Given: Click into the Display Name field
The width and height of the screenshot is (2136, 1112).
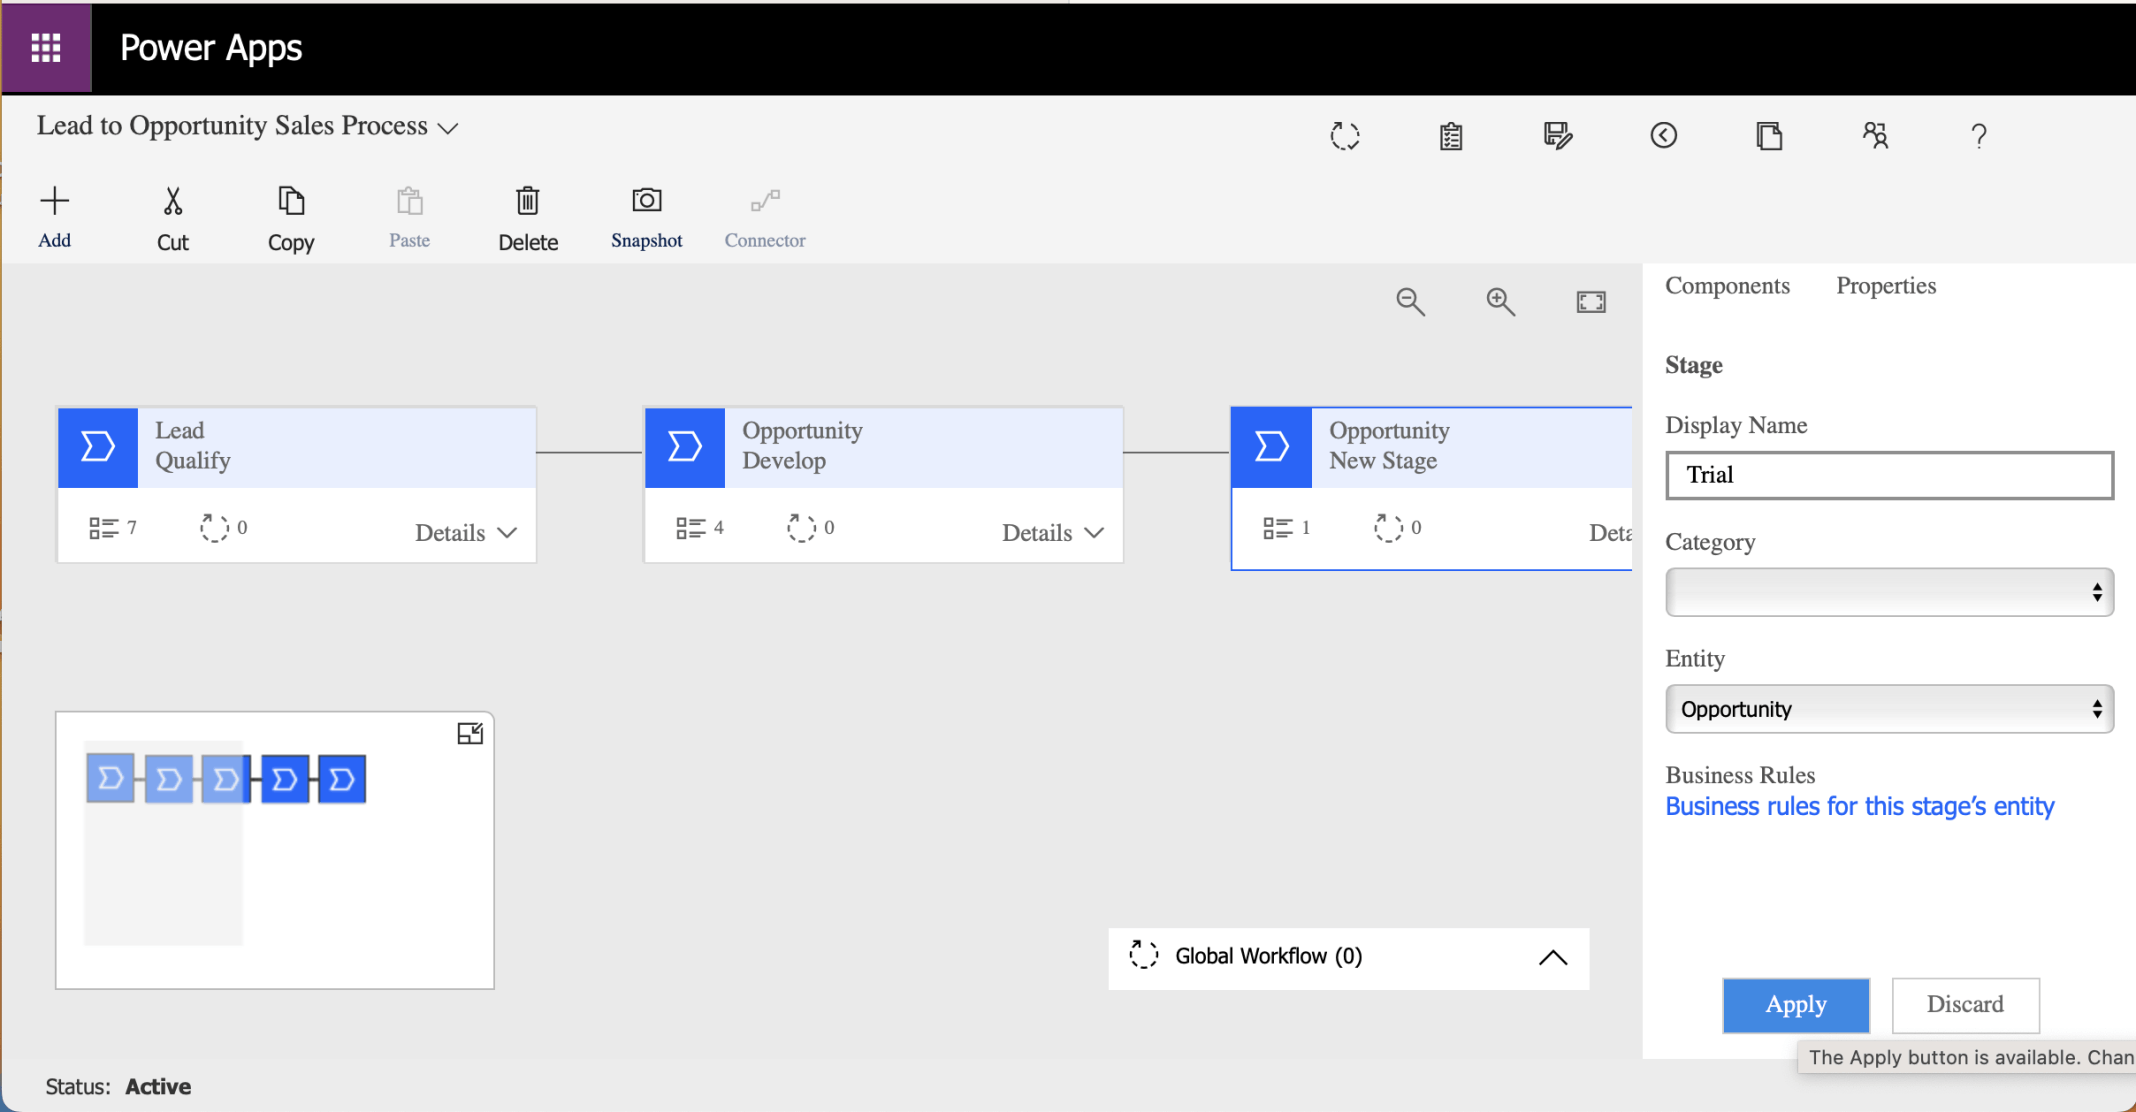Looking at the screenshot, I should (x=1889, y=475).
